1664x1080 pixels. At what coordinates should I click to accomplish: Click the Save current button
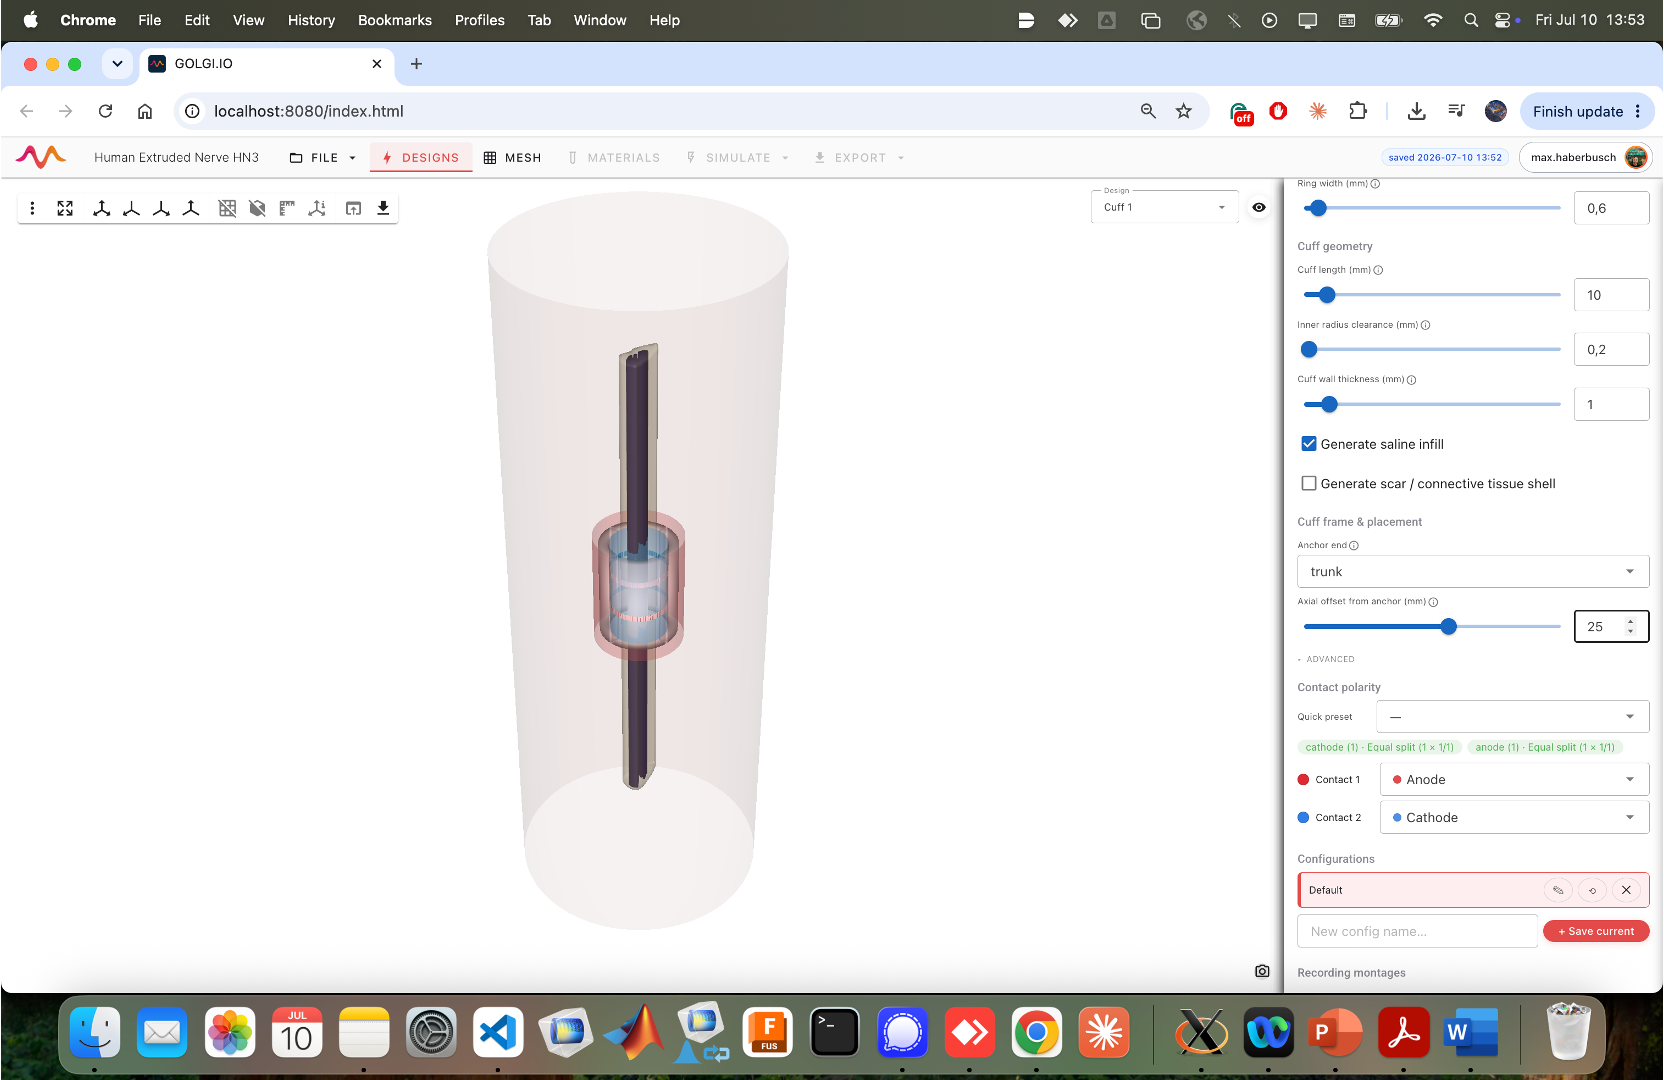pyautogui.click(x=1596, y=931)
